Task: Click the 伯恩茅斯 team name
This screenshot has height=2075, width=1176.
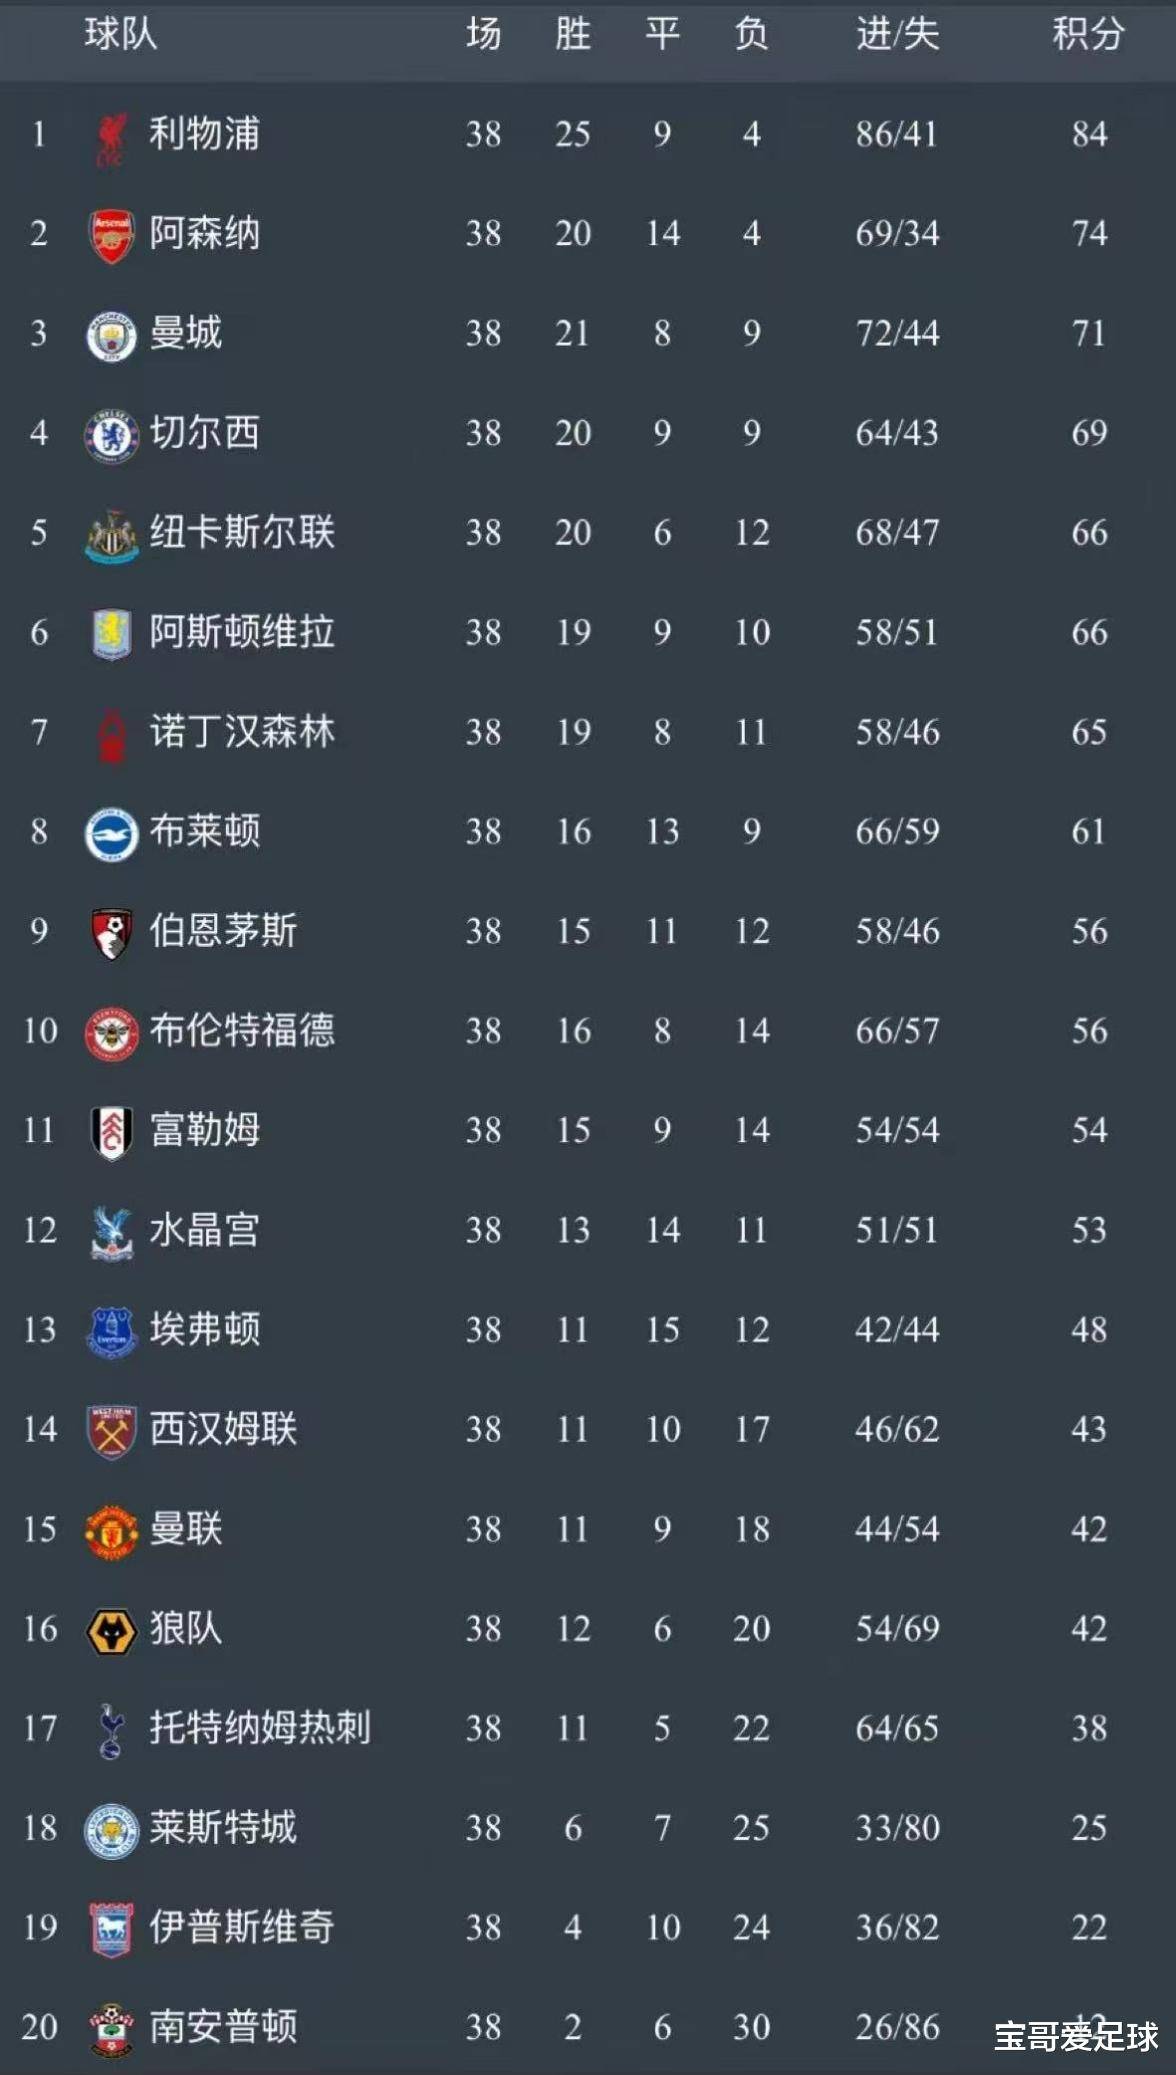Action: click(x=223, y=931)
